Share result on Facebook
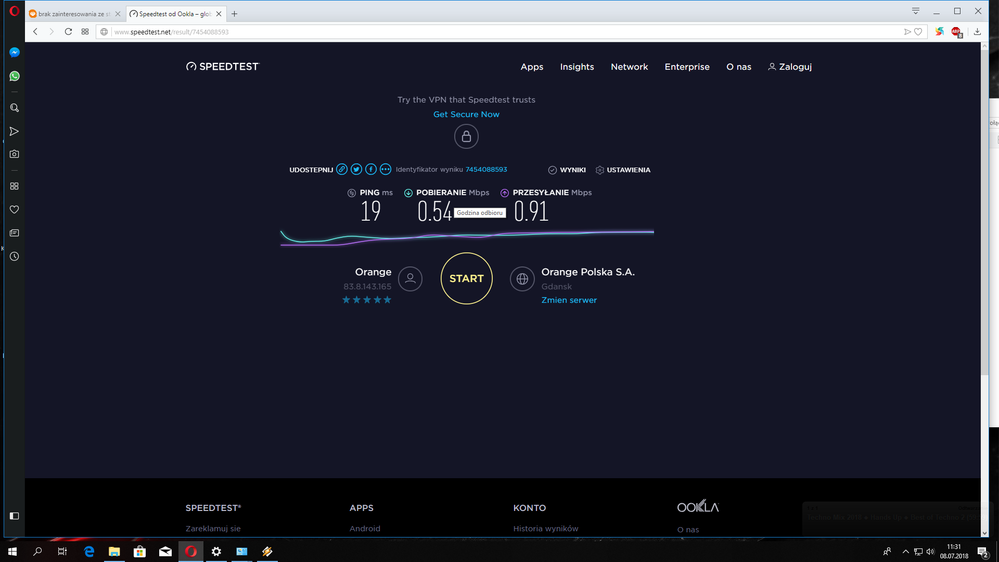 point(371,169)
